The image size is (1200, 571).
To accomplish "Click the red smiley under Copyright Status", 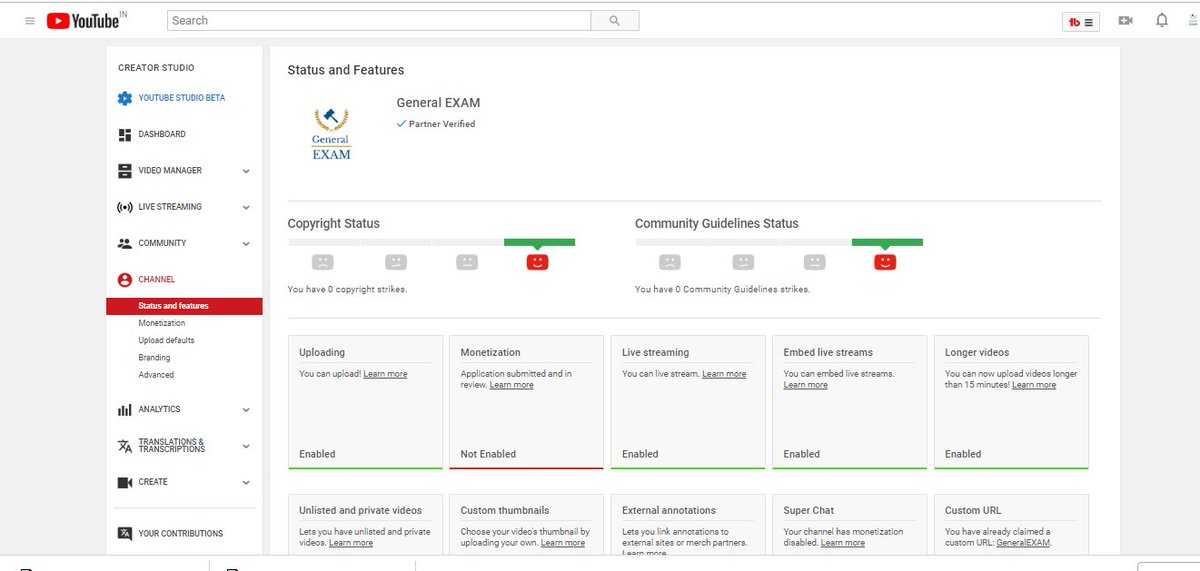I will click(538, 262).
